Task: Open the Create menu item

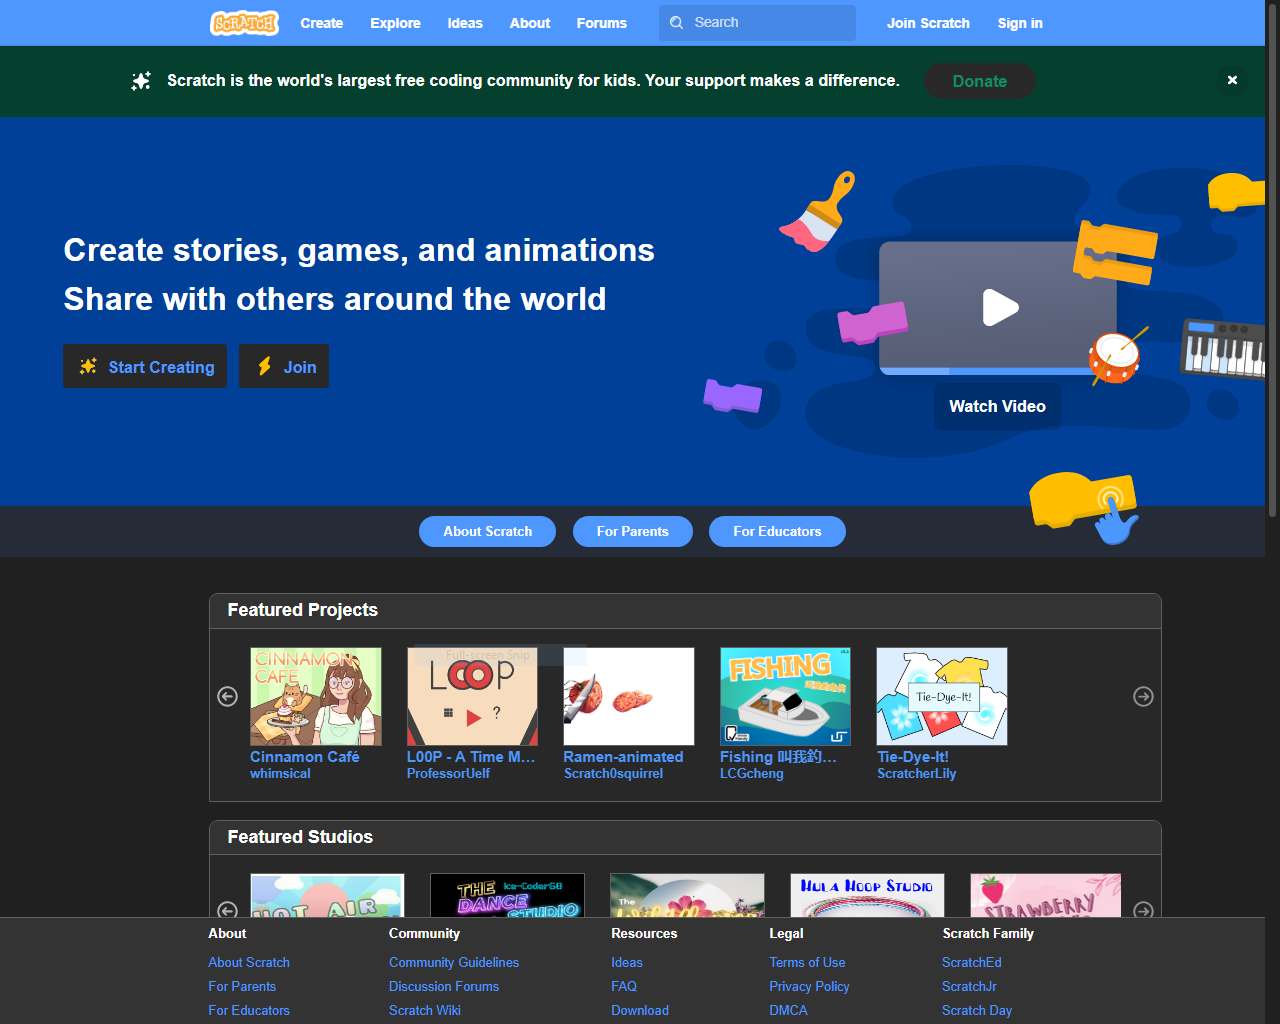Action: (x=322, y=23)
